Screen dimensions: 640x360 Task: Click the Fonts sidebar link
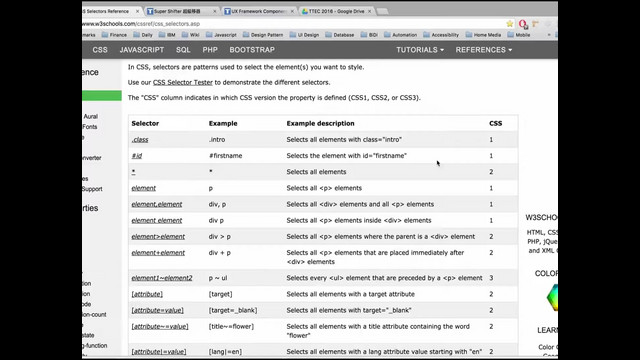click(x=90, y=127)
